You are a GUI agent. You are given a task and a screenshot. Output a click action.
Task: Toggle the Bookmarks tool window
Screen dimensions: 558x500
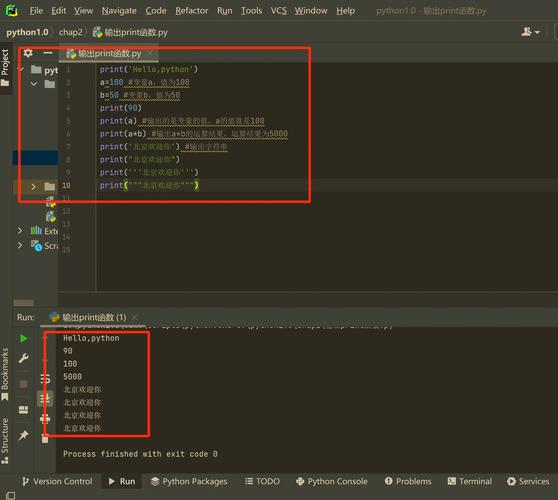click(5, 374)
